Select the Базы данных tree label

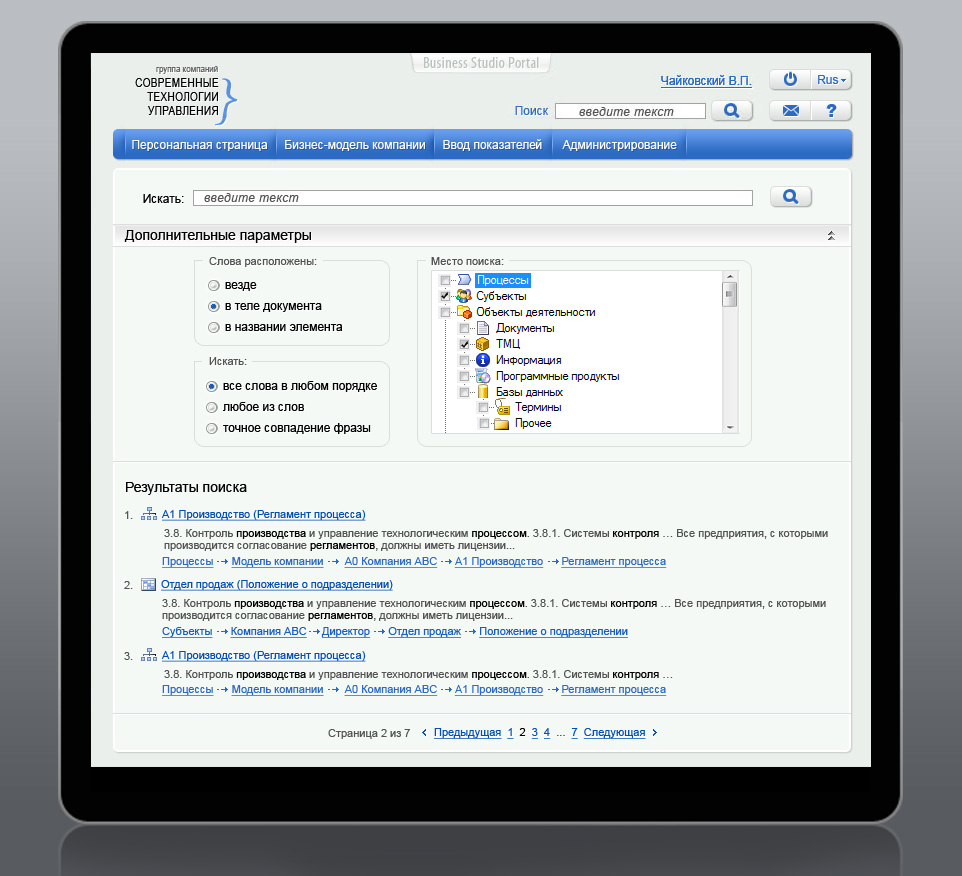click(x=529, y=391)
